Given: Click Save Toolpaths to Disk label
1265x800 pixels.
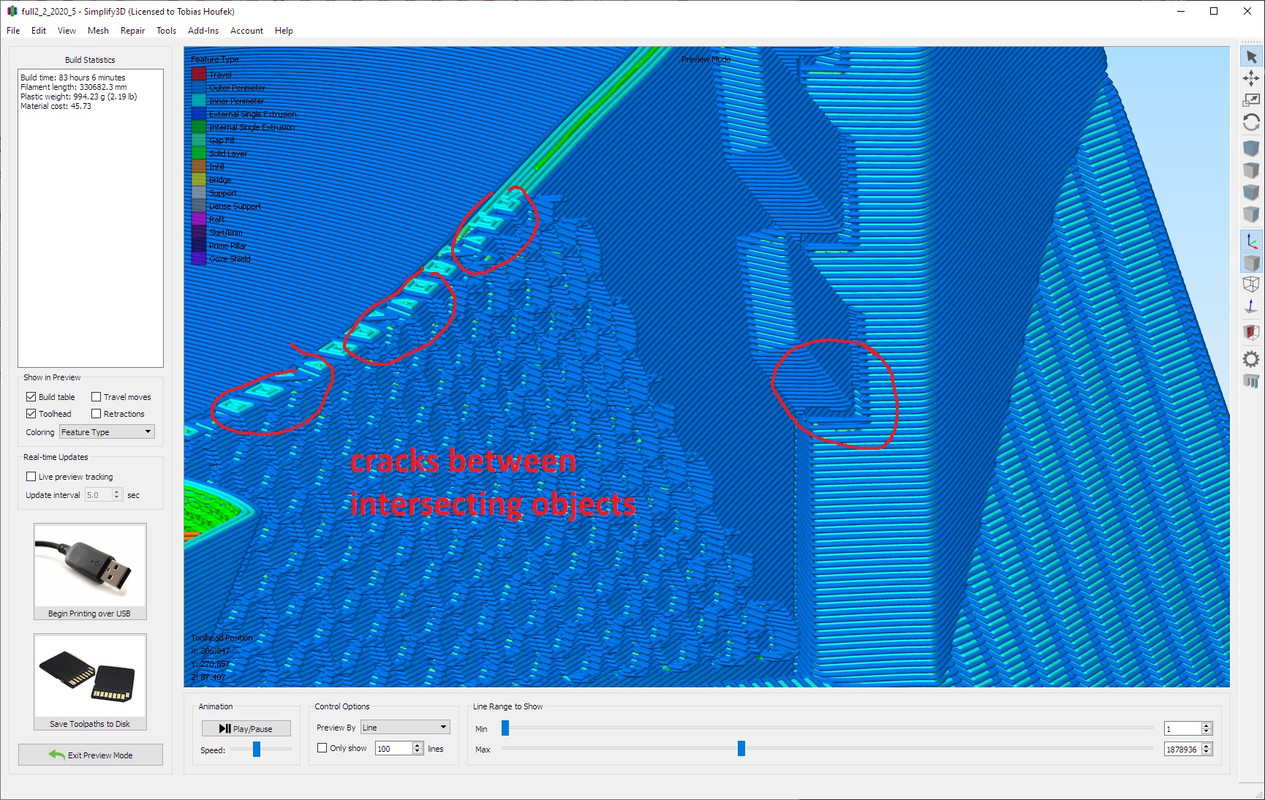Looking at the screenshot, I should (x=90, y=724).
